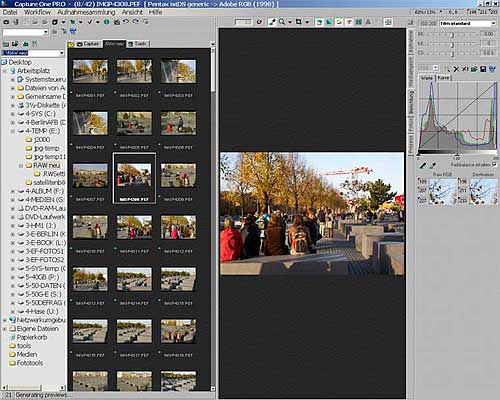Click the floppy disk save settings icon
Viewport: 500px width, 400px height.
483,69
